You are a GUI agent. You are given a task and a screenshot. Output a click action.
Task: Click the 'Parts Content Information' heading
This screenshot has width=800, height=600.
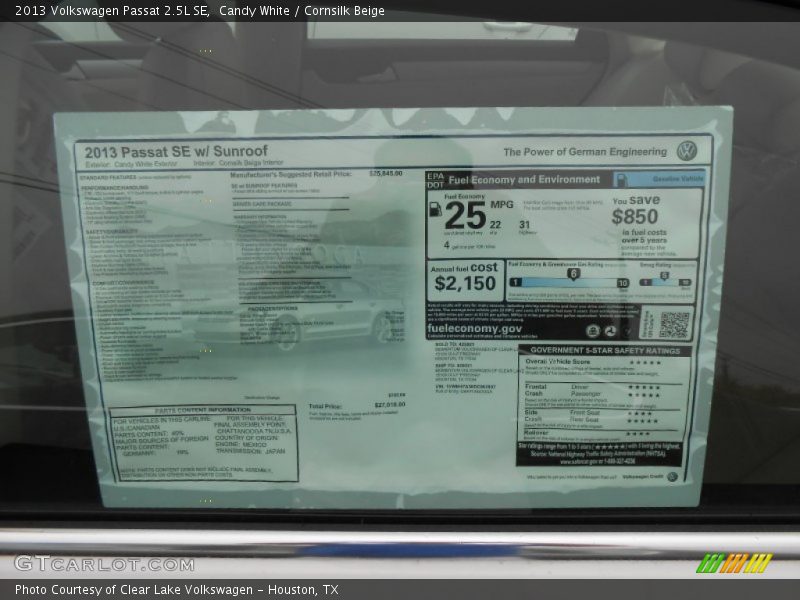[203, 410]
